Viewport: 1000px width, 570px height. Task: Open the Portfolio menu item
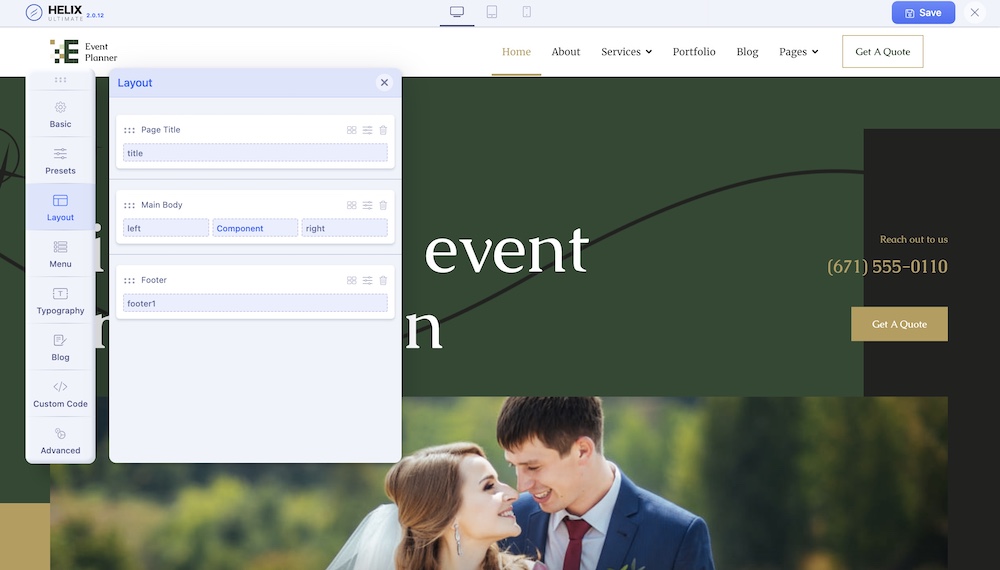click(x=694, y=52)
